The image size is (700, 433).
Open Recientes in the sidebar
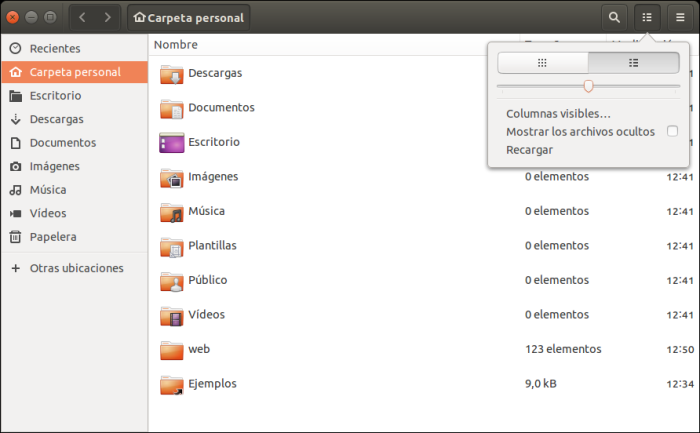pyautogui.click(x=55, y=48)
